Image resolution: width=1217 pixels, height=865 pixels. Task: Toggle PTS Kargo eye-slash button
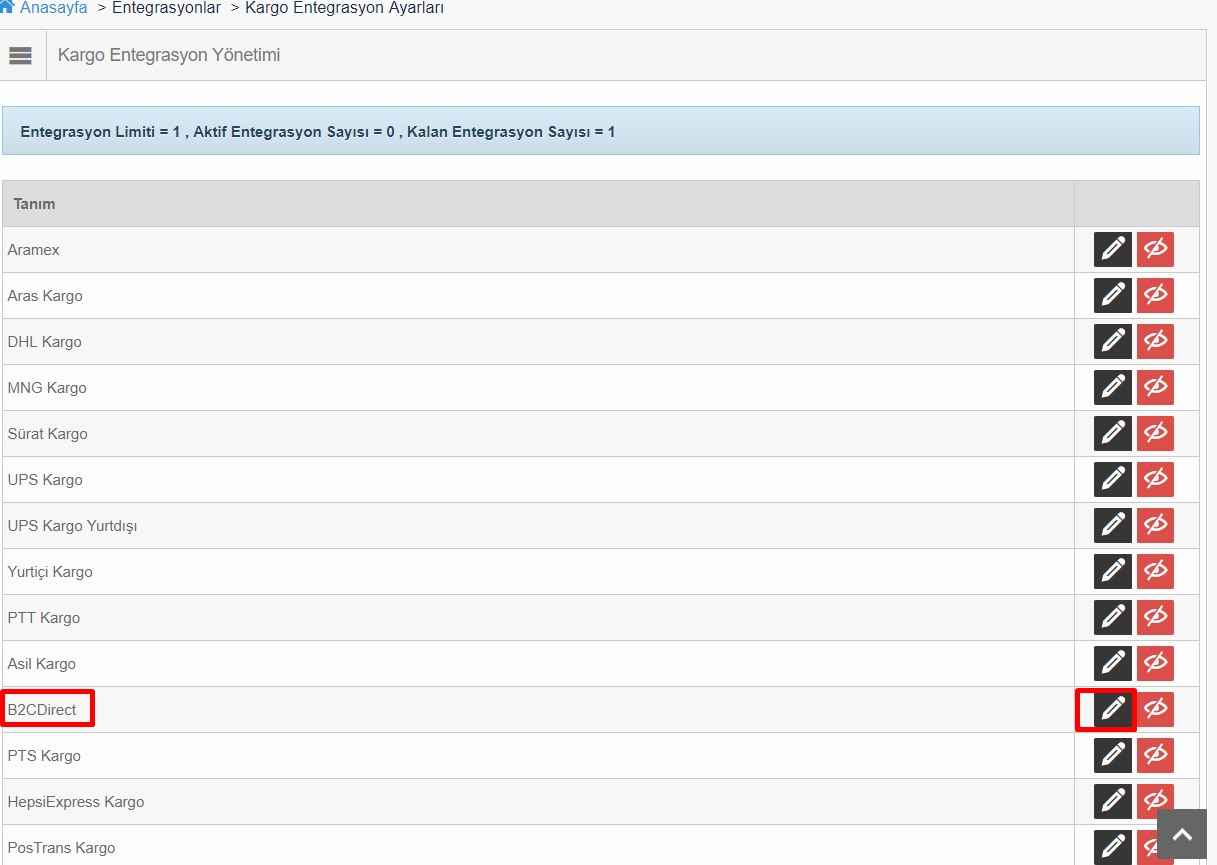point(1155,756)
